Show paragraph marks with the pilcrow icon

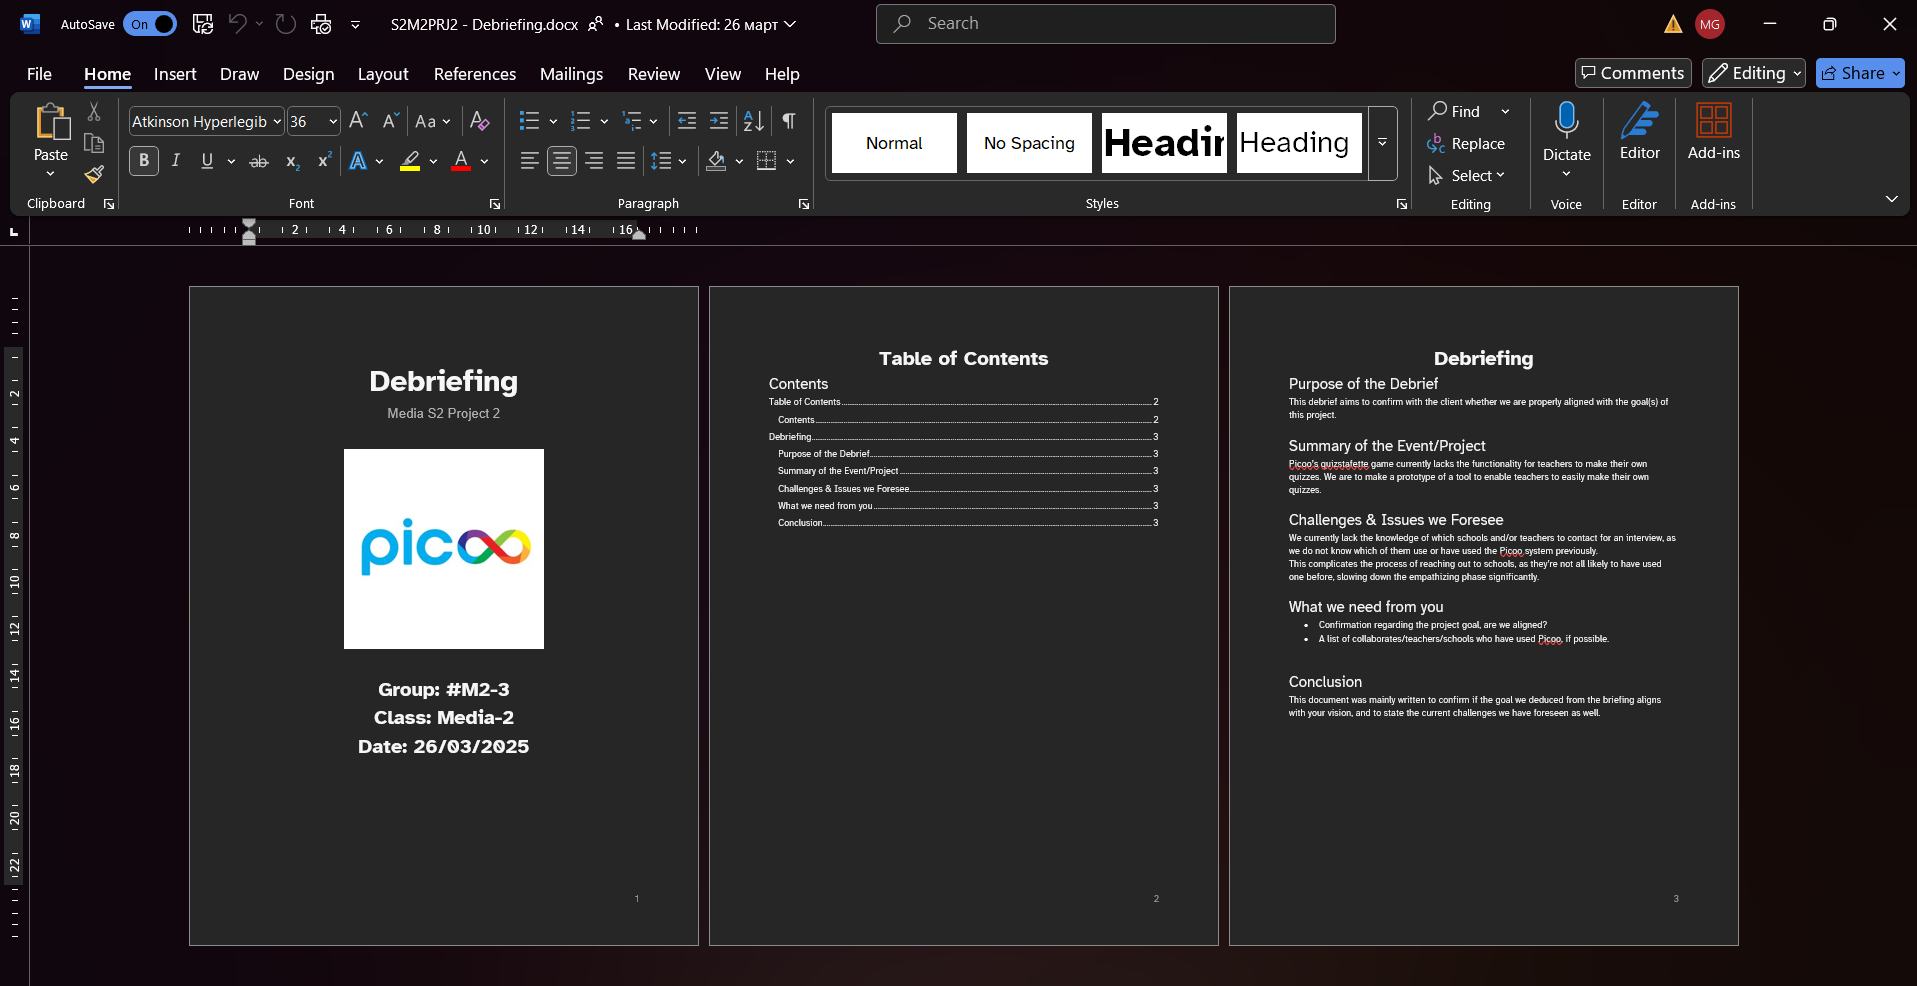789,121
